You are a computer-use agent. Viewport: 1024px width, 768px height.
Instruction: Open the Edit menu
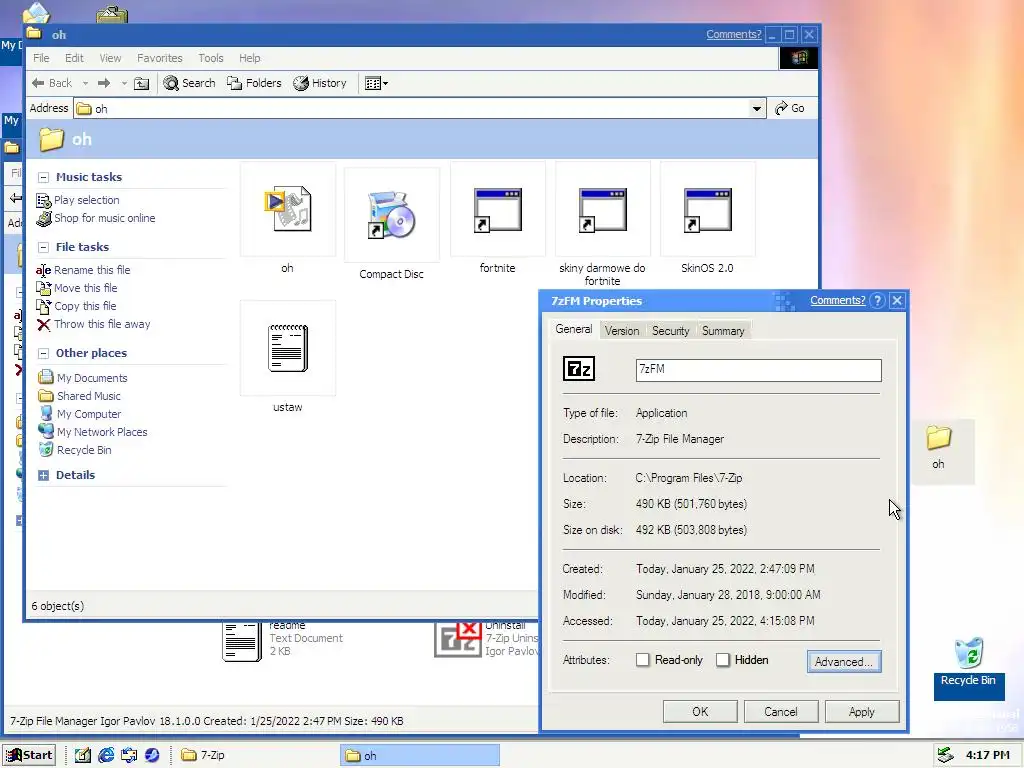pos(74,58)
